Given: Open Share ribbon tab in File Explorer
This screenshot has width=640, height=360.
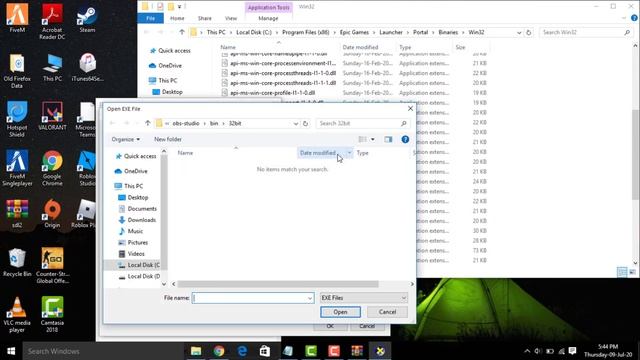Looking at the screenshot, I should (x=204, y=18).
